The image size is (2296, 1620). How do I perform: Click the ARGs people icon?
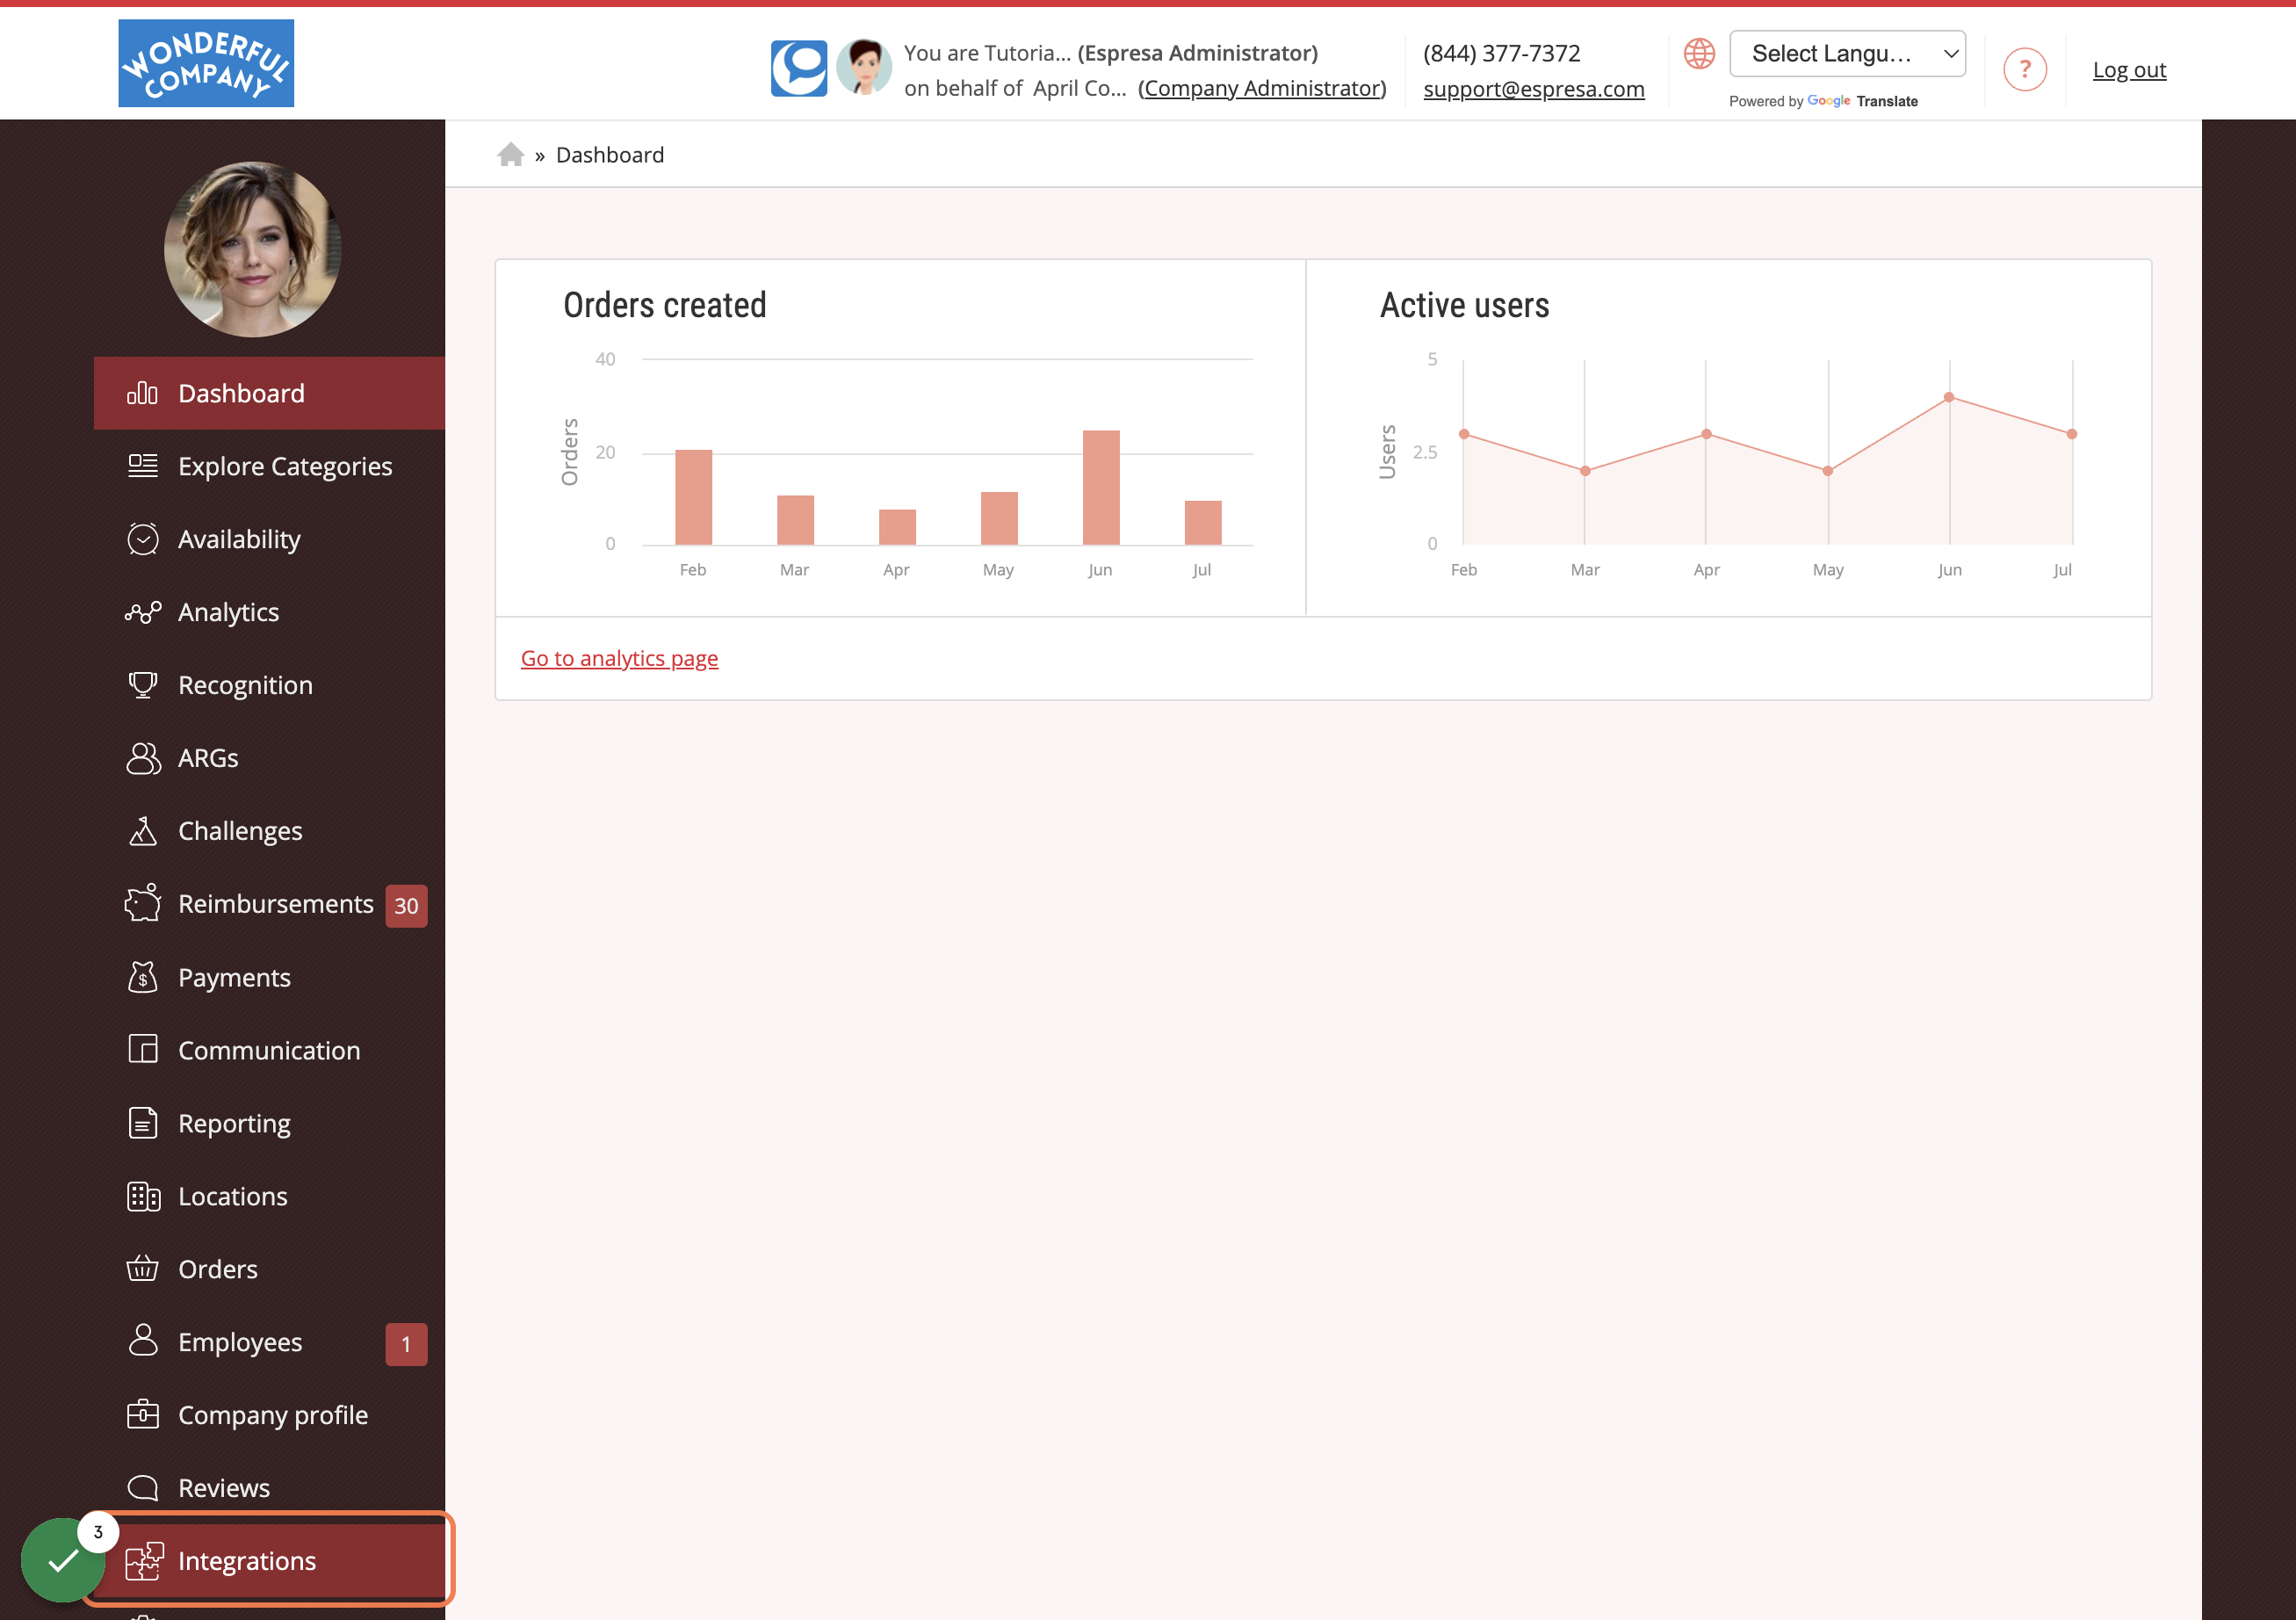[143, 758]
